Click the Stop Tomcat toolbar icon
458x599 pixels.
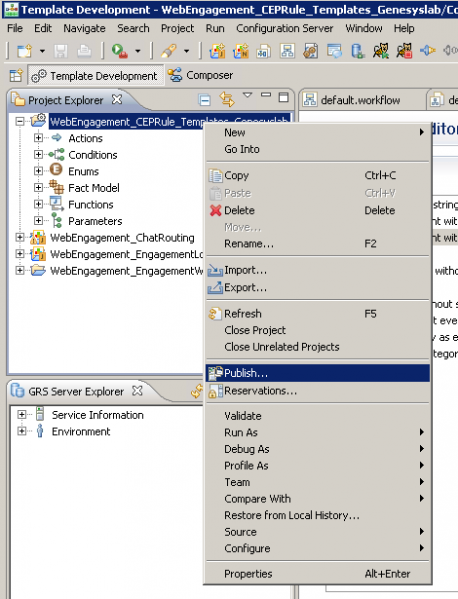click(404, 51)
